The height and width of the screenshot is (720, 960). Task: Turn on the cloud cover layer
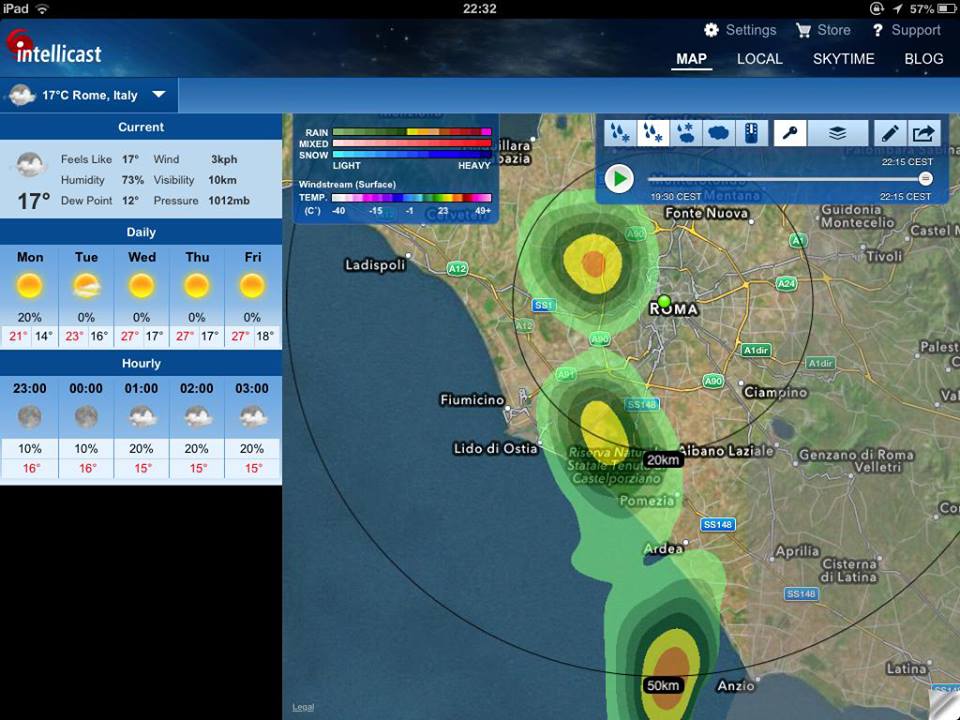(x=718, y=133)
